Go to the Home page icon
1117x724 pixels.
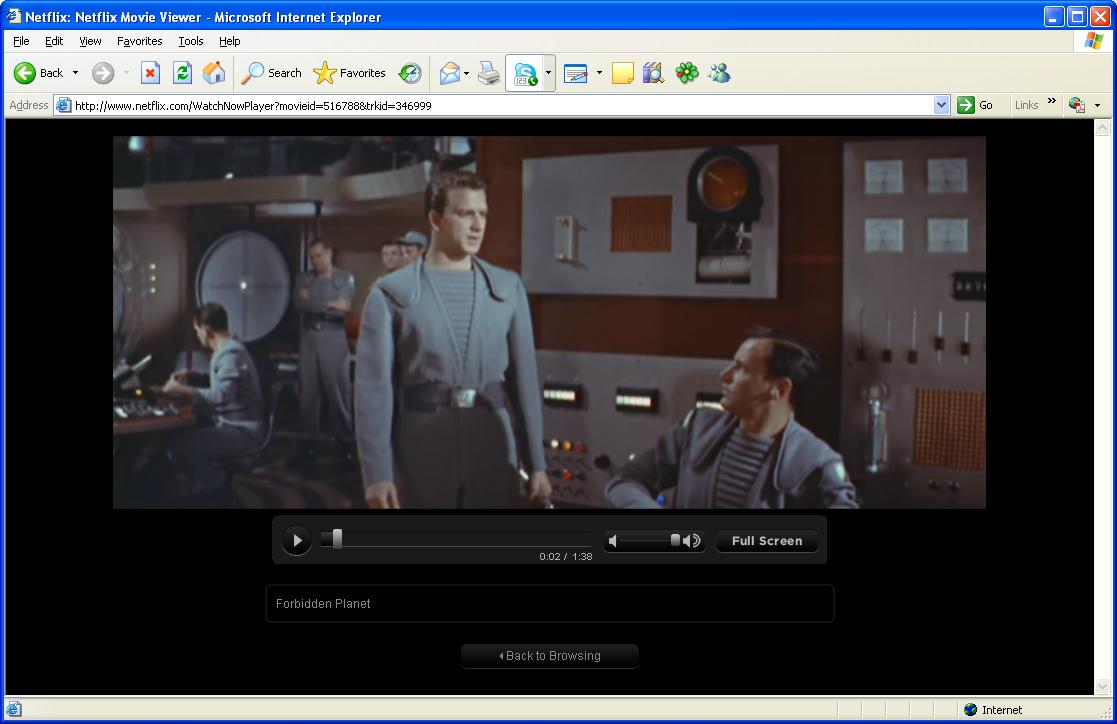214,73
